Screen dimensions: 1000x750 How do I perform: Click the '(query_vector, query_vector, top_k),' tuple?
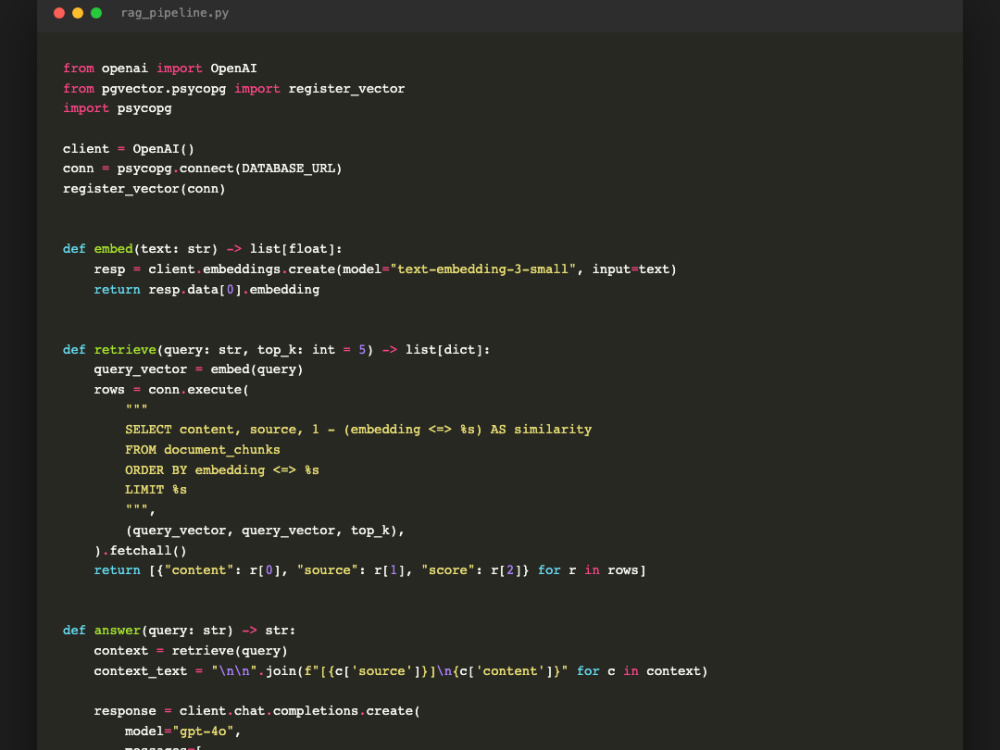[x=265, y=531]
